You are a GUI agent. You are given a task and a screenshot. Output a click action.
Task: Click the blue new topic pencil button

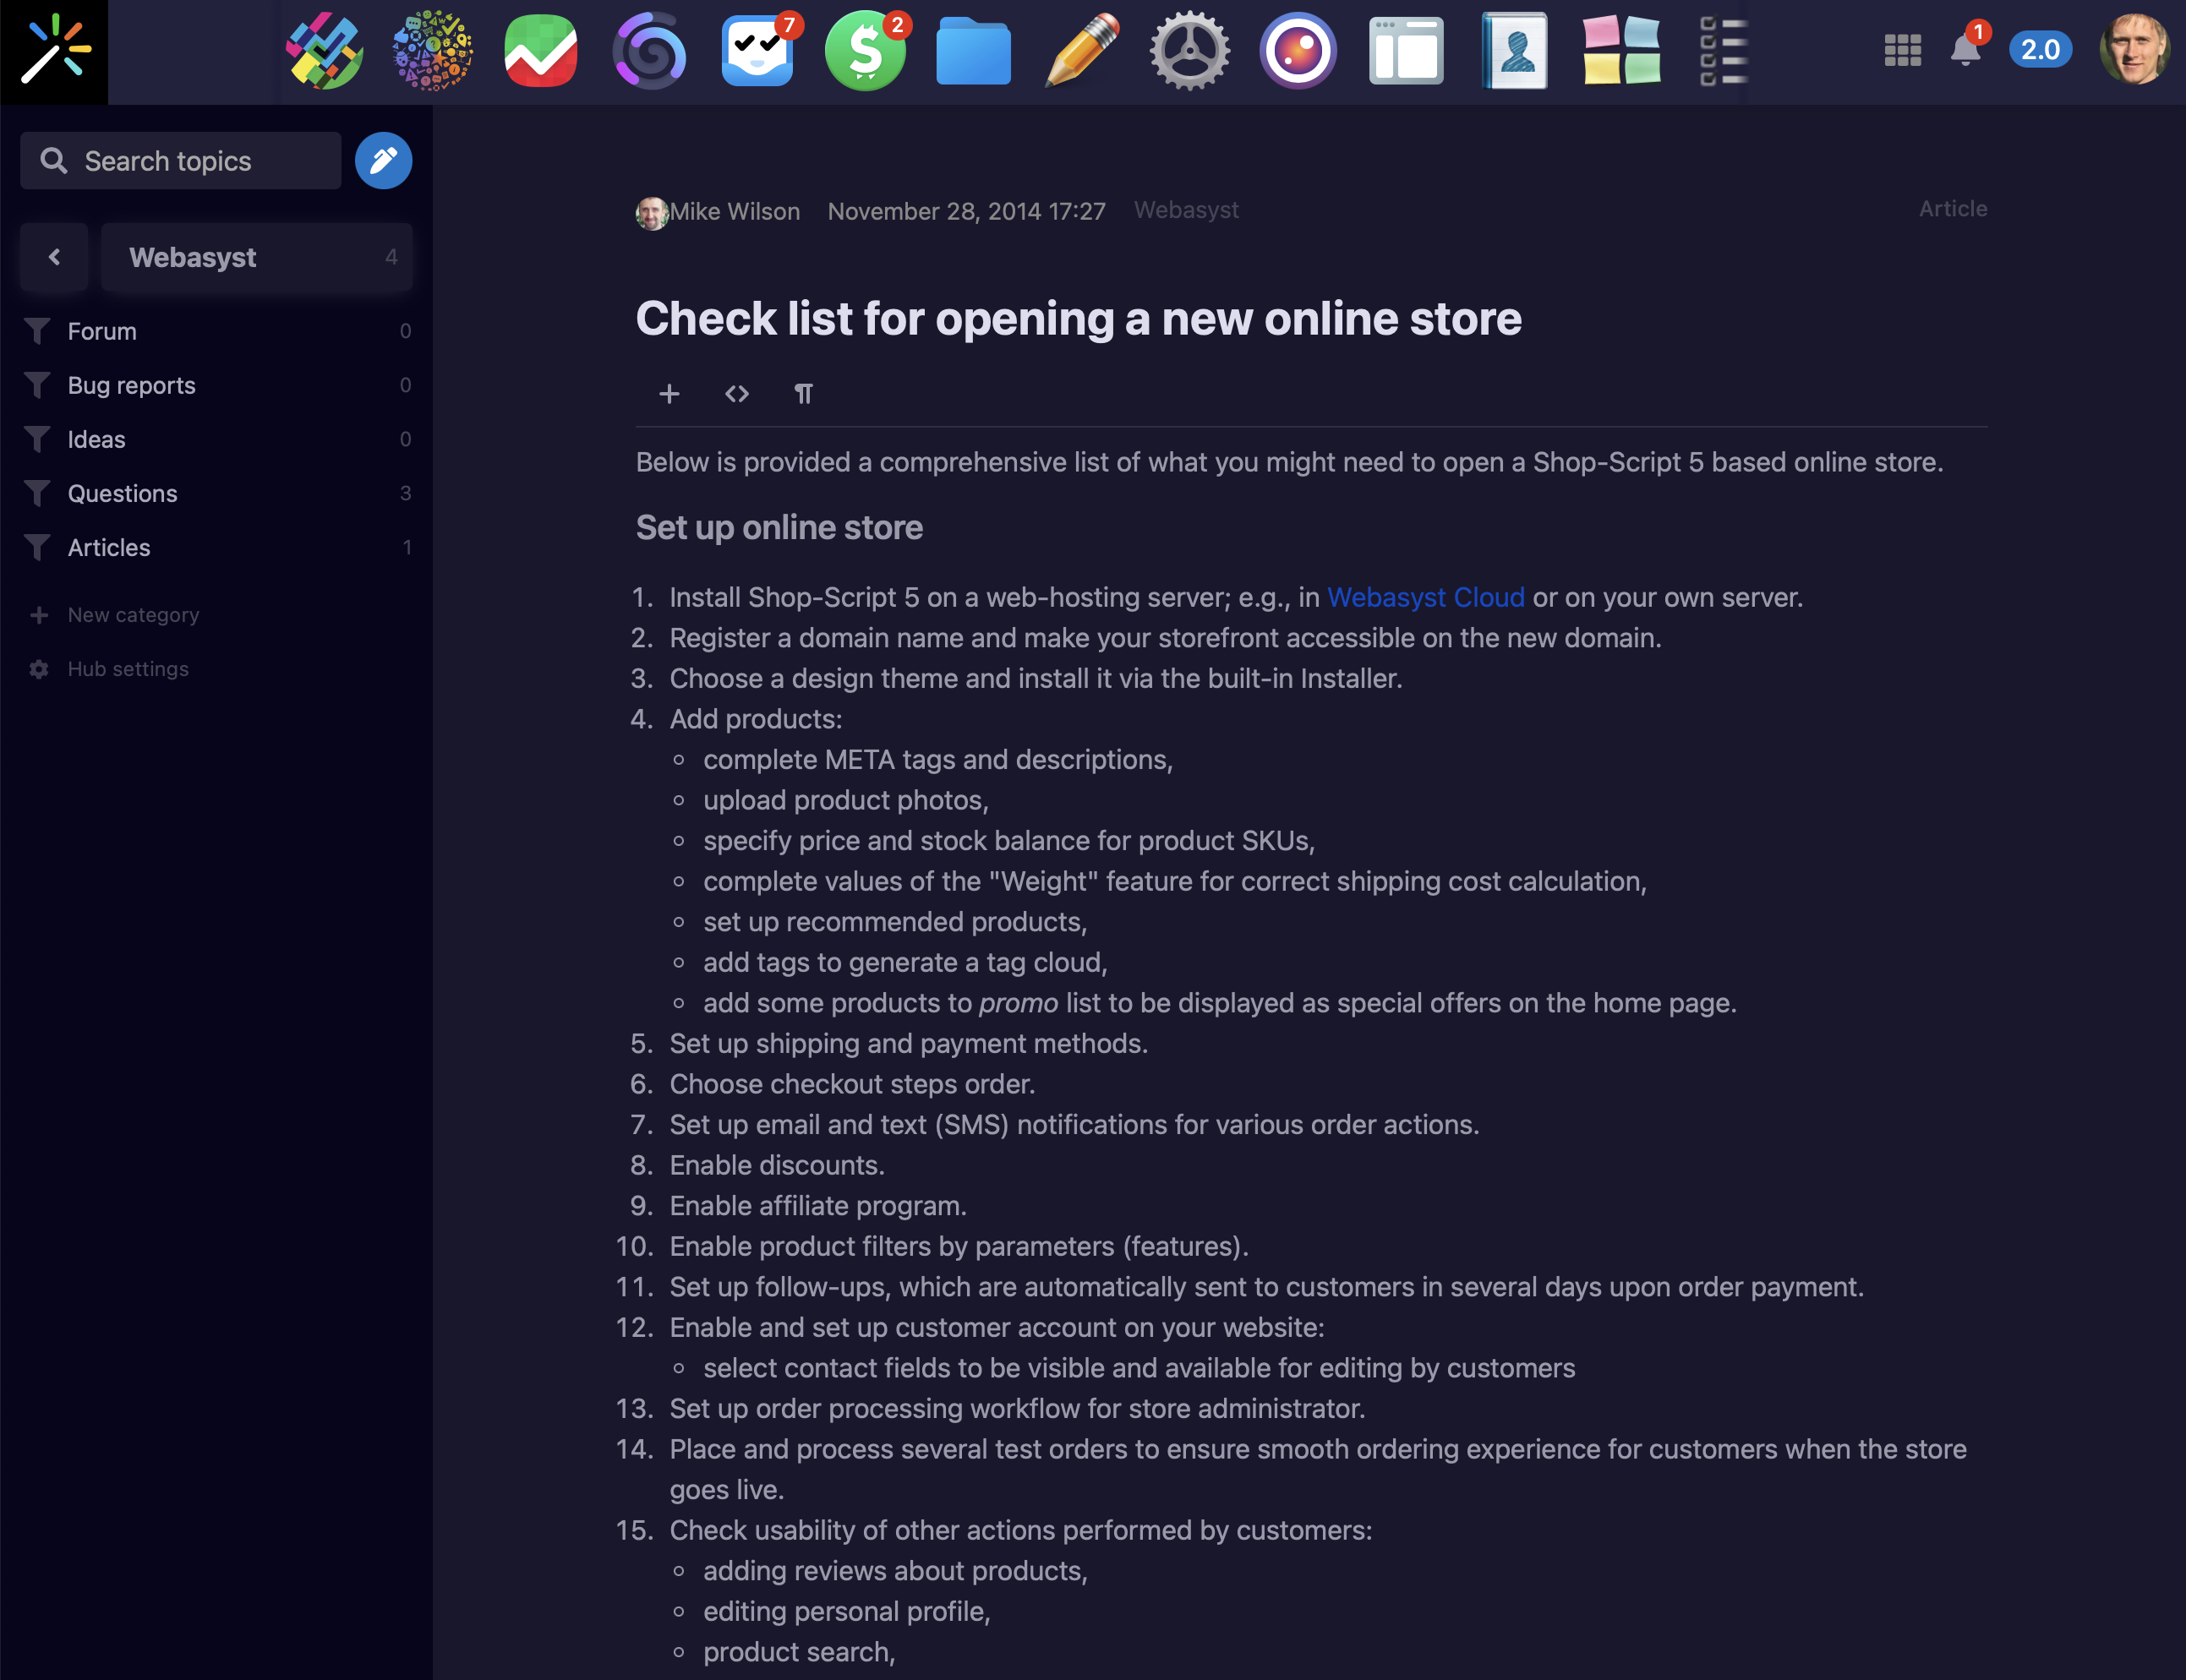pos(383,161)
